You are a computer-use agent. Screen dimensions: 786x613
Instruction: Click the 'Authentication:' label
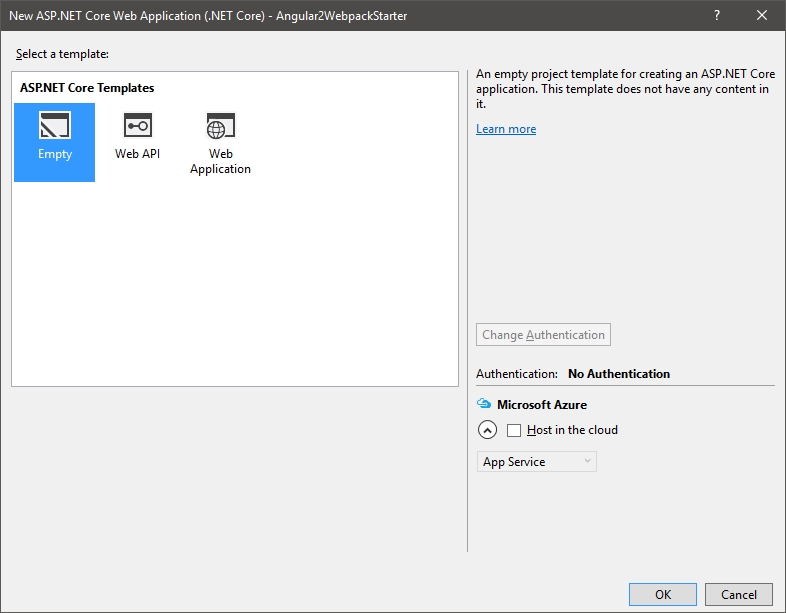point(517,374)
